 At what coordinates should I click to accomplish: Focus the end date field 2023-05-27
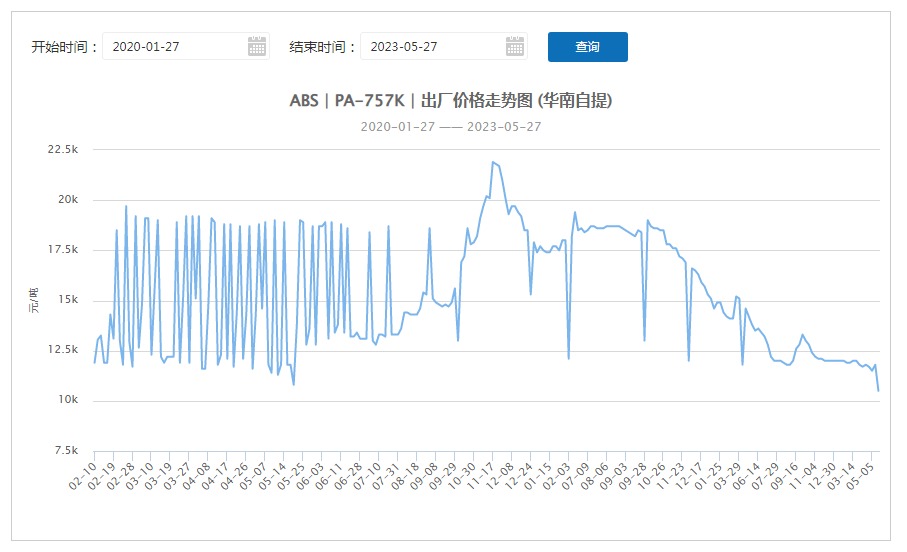click(444, 46)
